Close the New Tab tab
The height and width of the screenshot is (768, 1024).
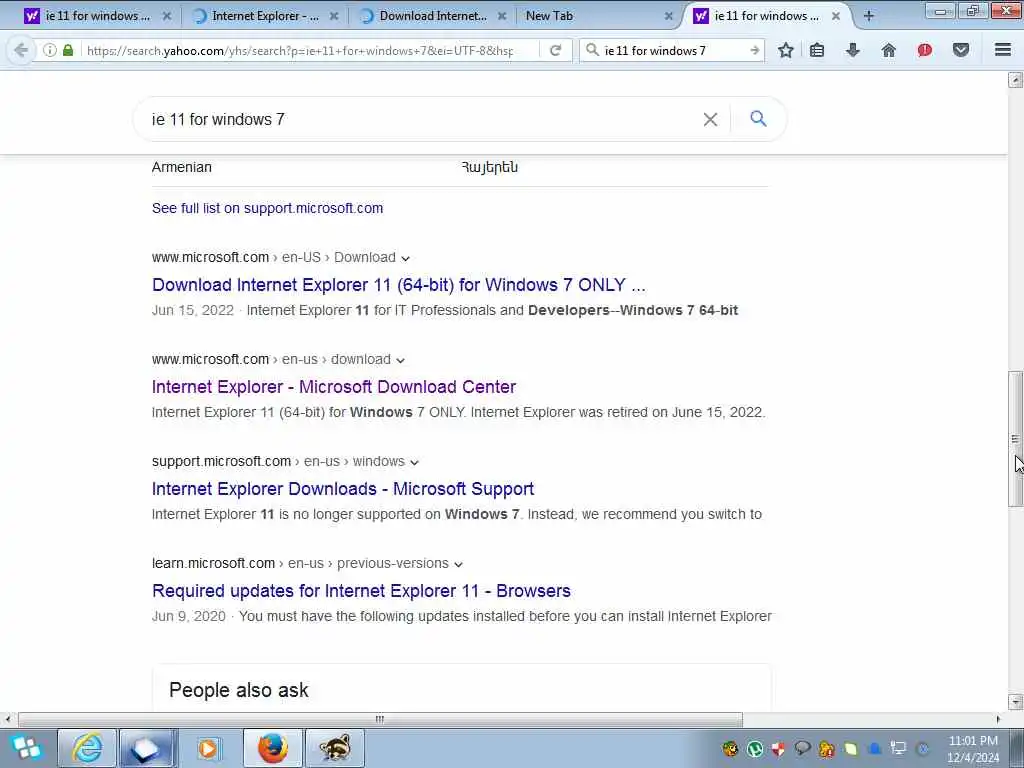tap(668, 16)
